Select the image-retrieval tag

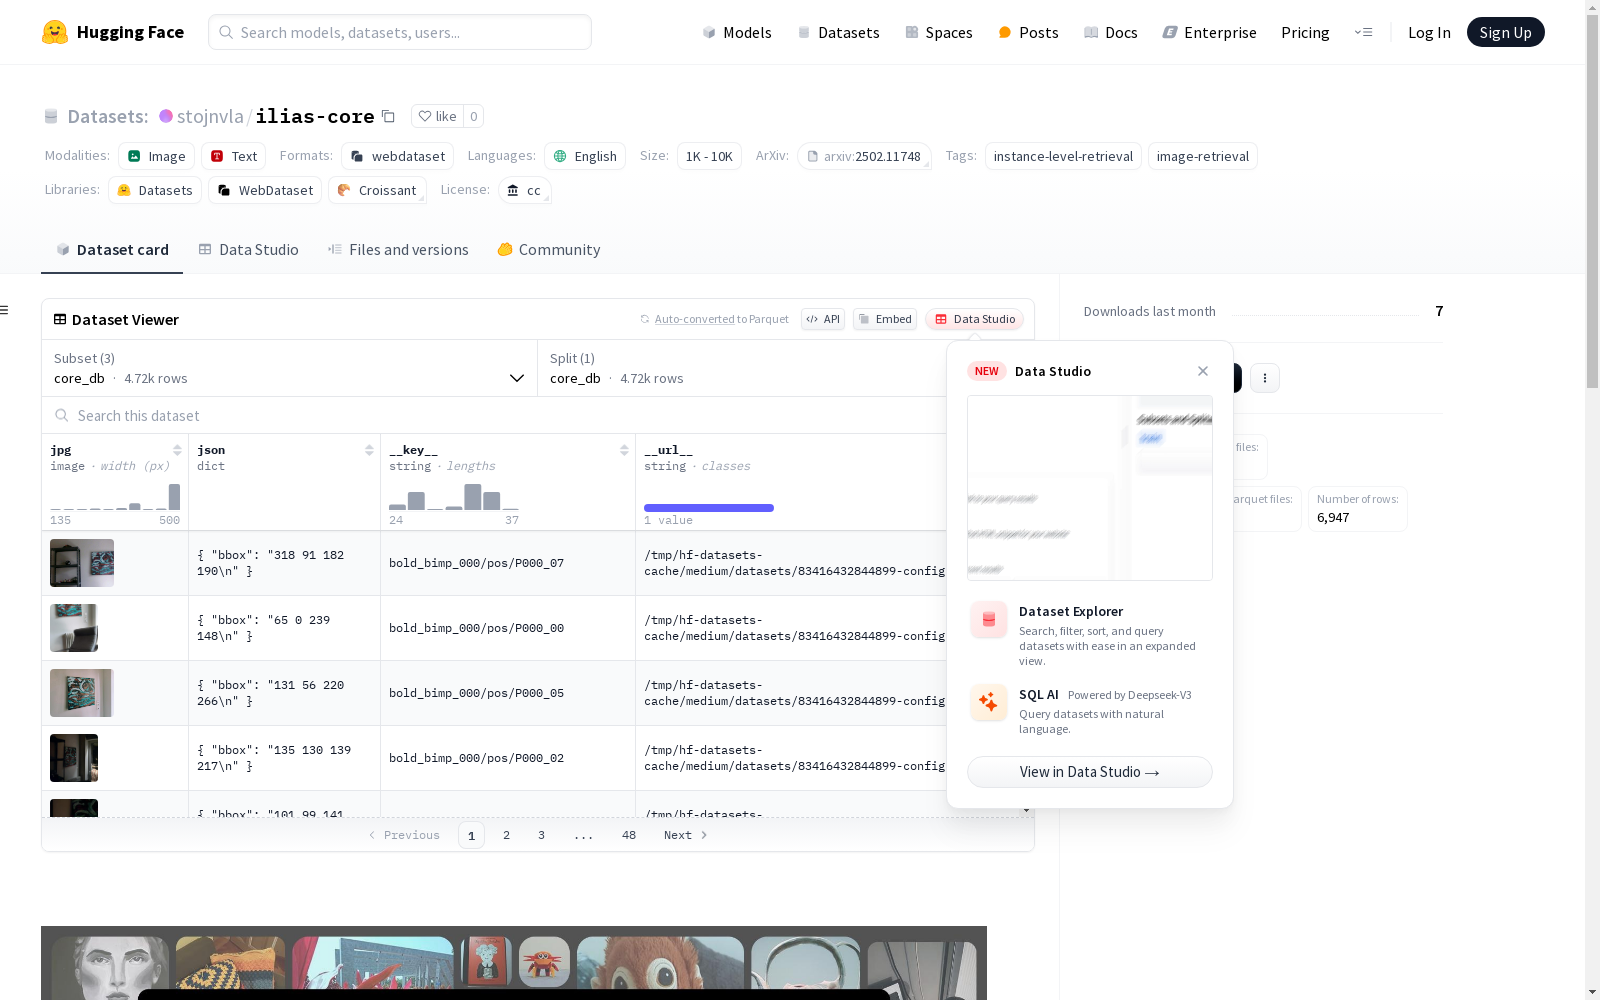click(1203, 156)
